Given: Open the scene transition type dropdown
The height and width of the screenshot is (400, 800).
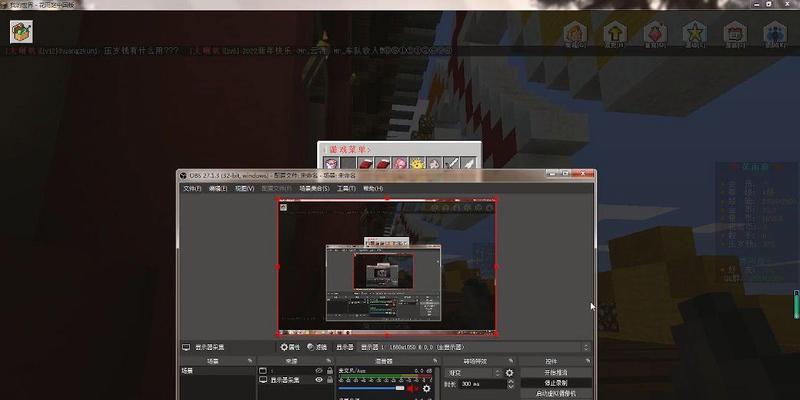Looking at the screenshot, I should [473, 373].
